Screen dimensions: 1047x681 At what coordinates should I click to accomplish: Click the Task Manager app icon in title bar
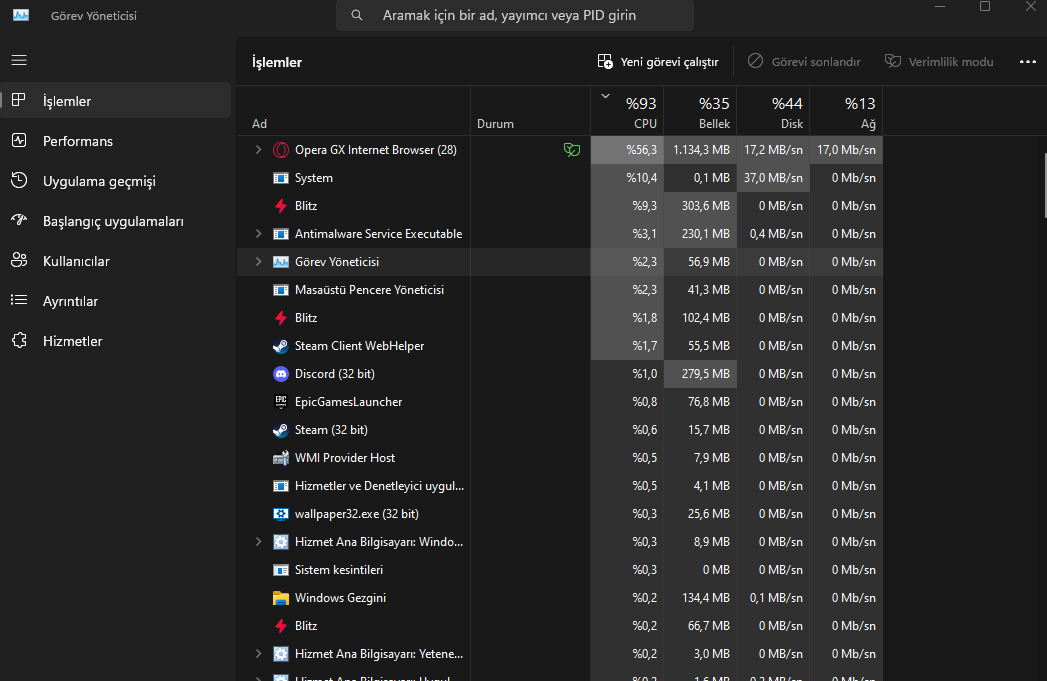pyautogui.click(x=21, y=15)
